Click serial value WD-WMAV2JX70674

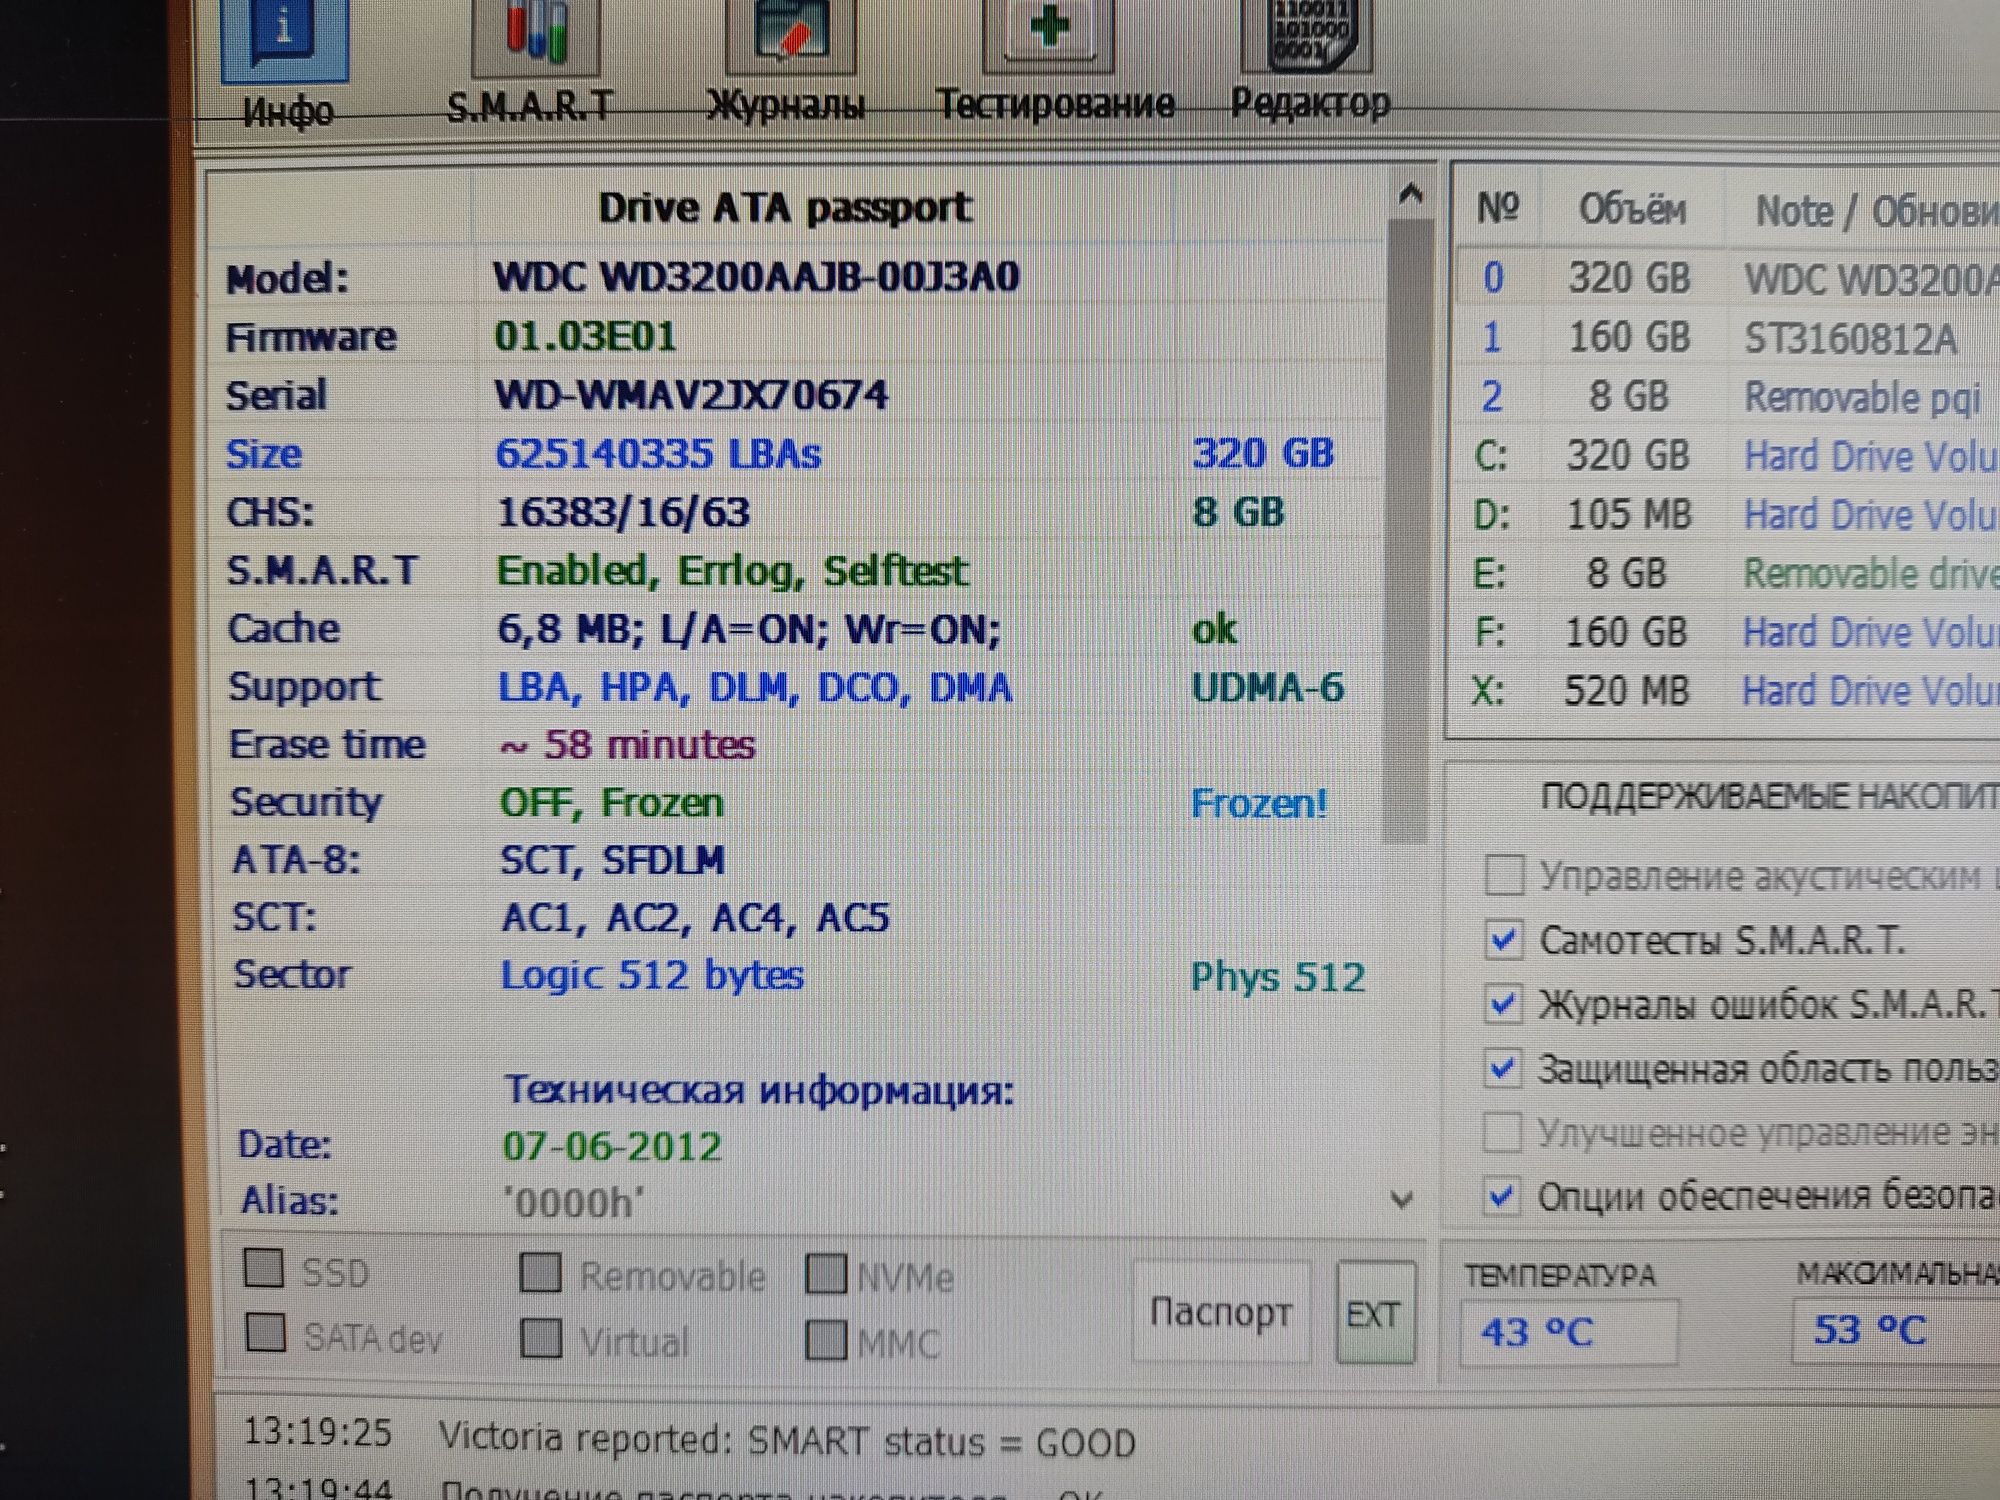pos(691,395)
